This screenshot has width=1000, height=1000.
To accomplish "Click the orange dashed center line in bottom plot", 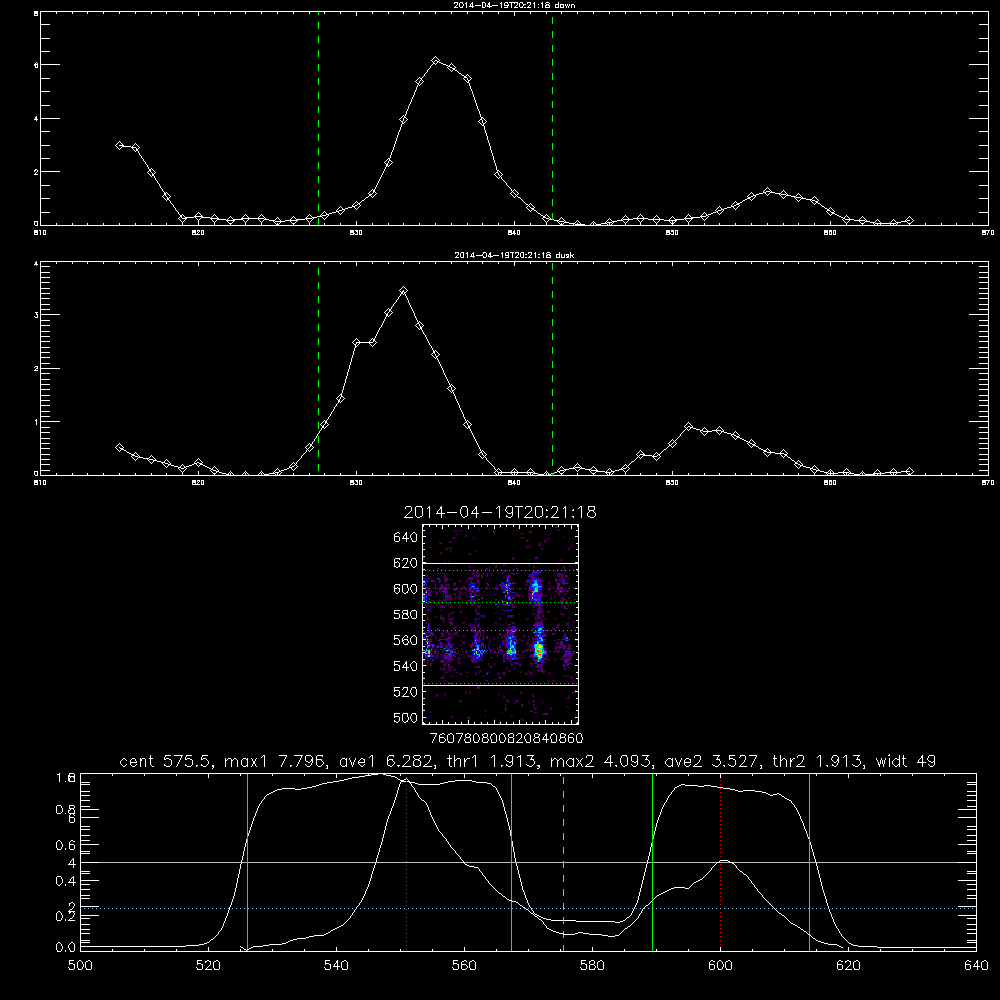I will 563,861.
